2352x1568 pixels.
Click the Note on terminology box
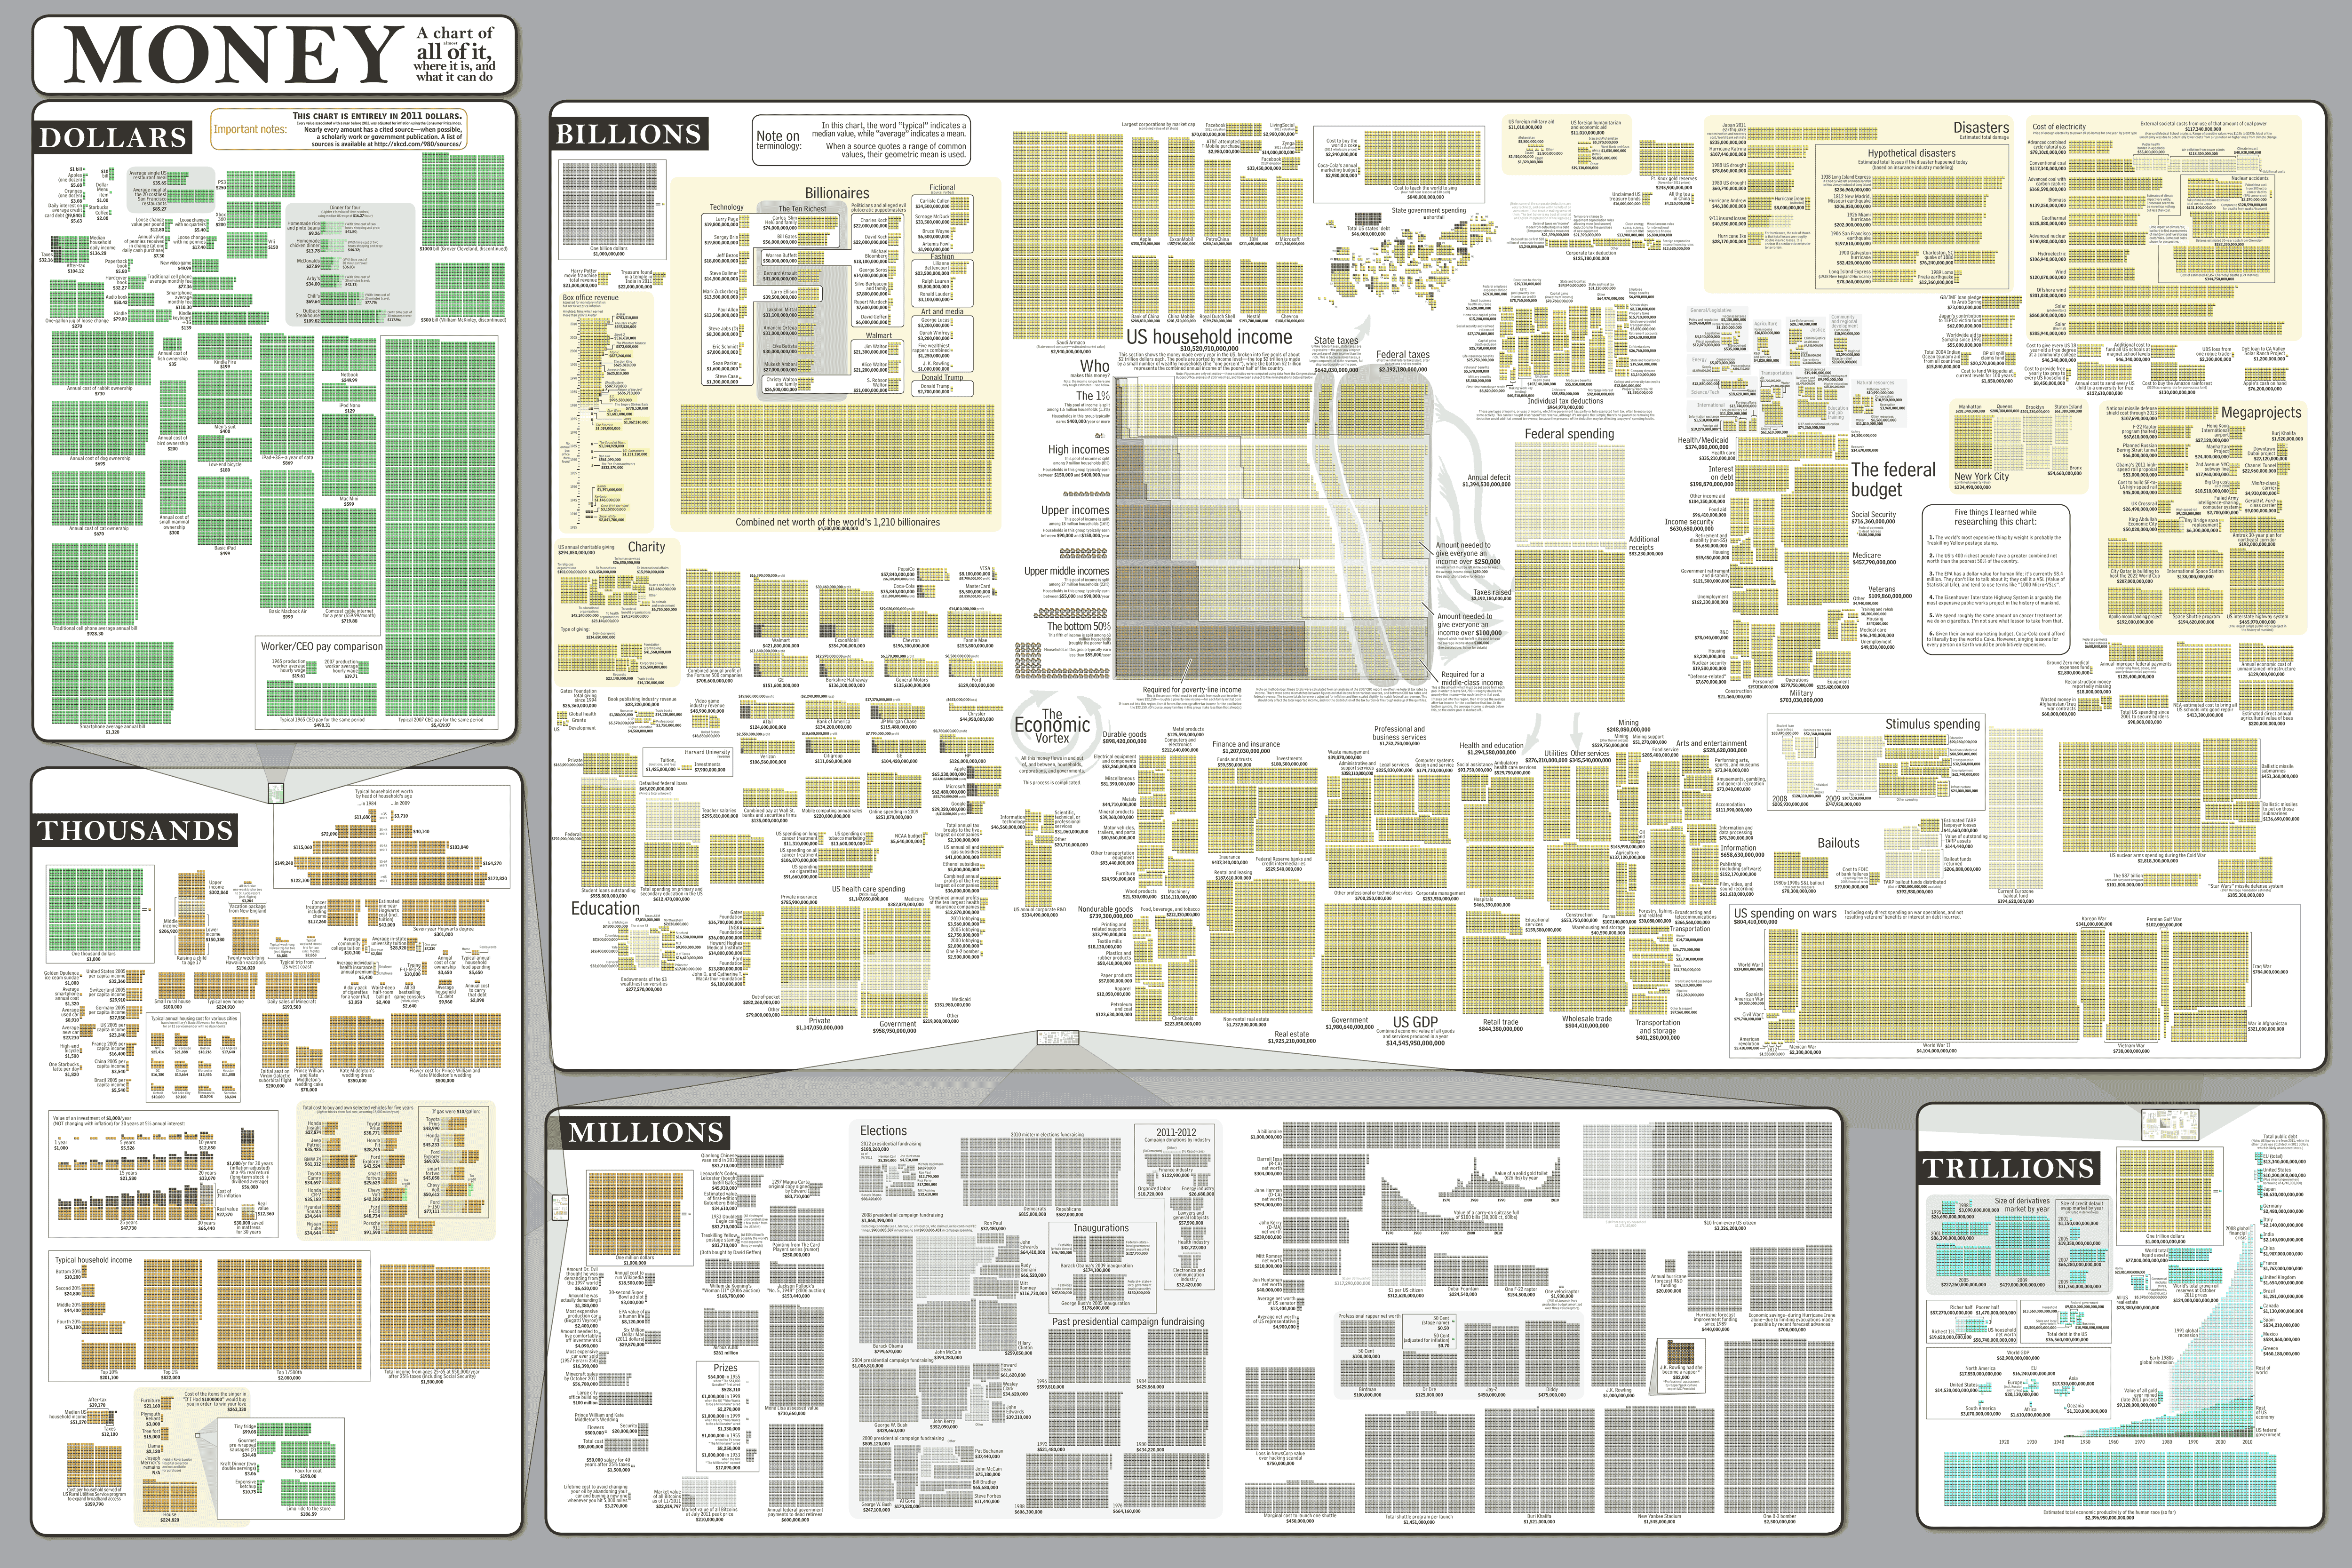click(x=861, y=141)
